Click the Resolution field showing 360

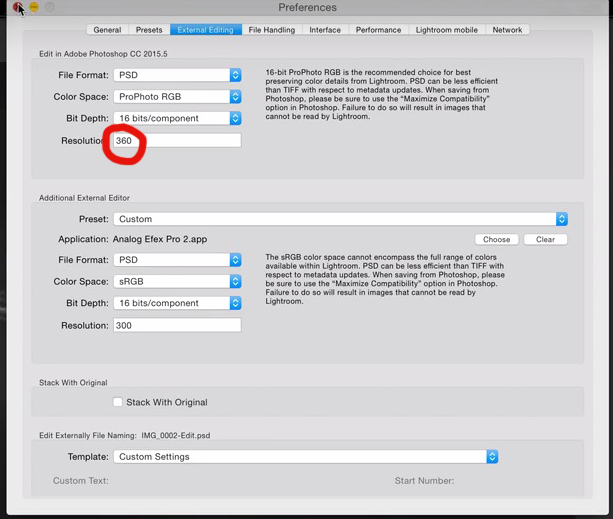(176, 141)
